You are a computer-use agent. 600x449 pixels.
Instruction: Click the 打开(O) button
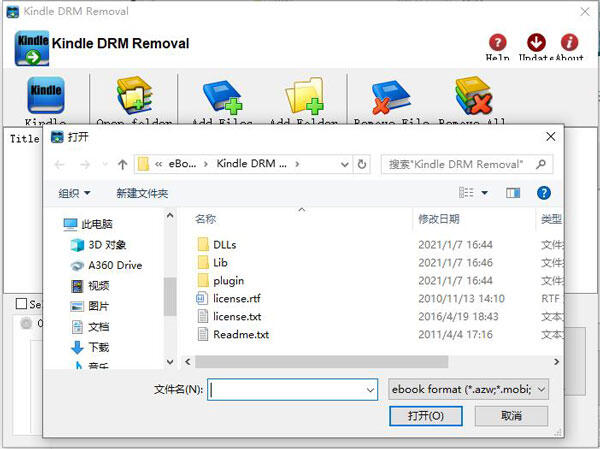pos(426,416)
